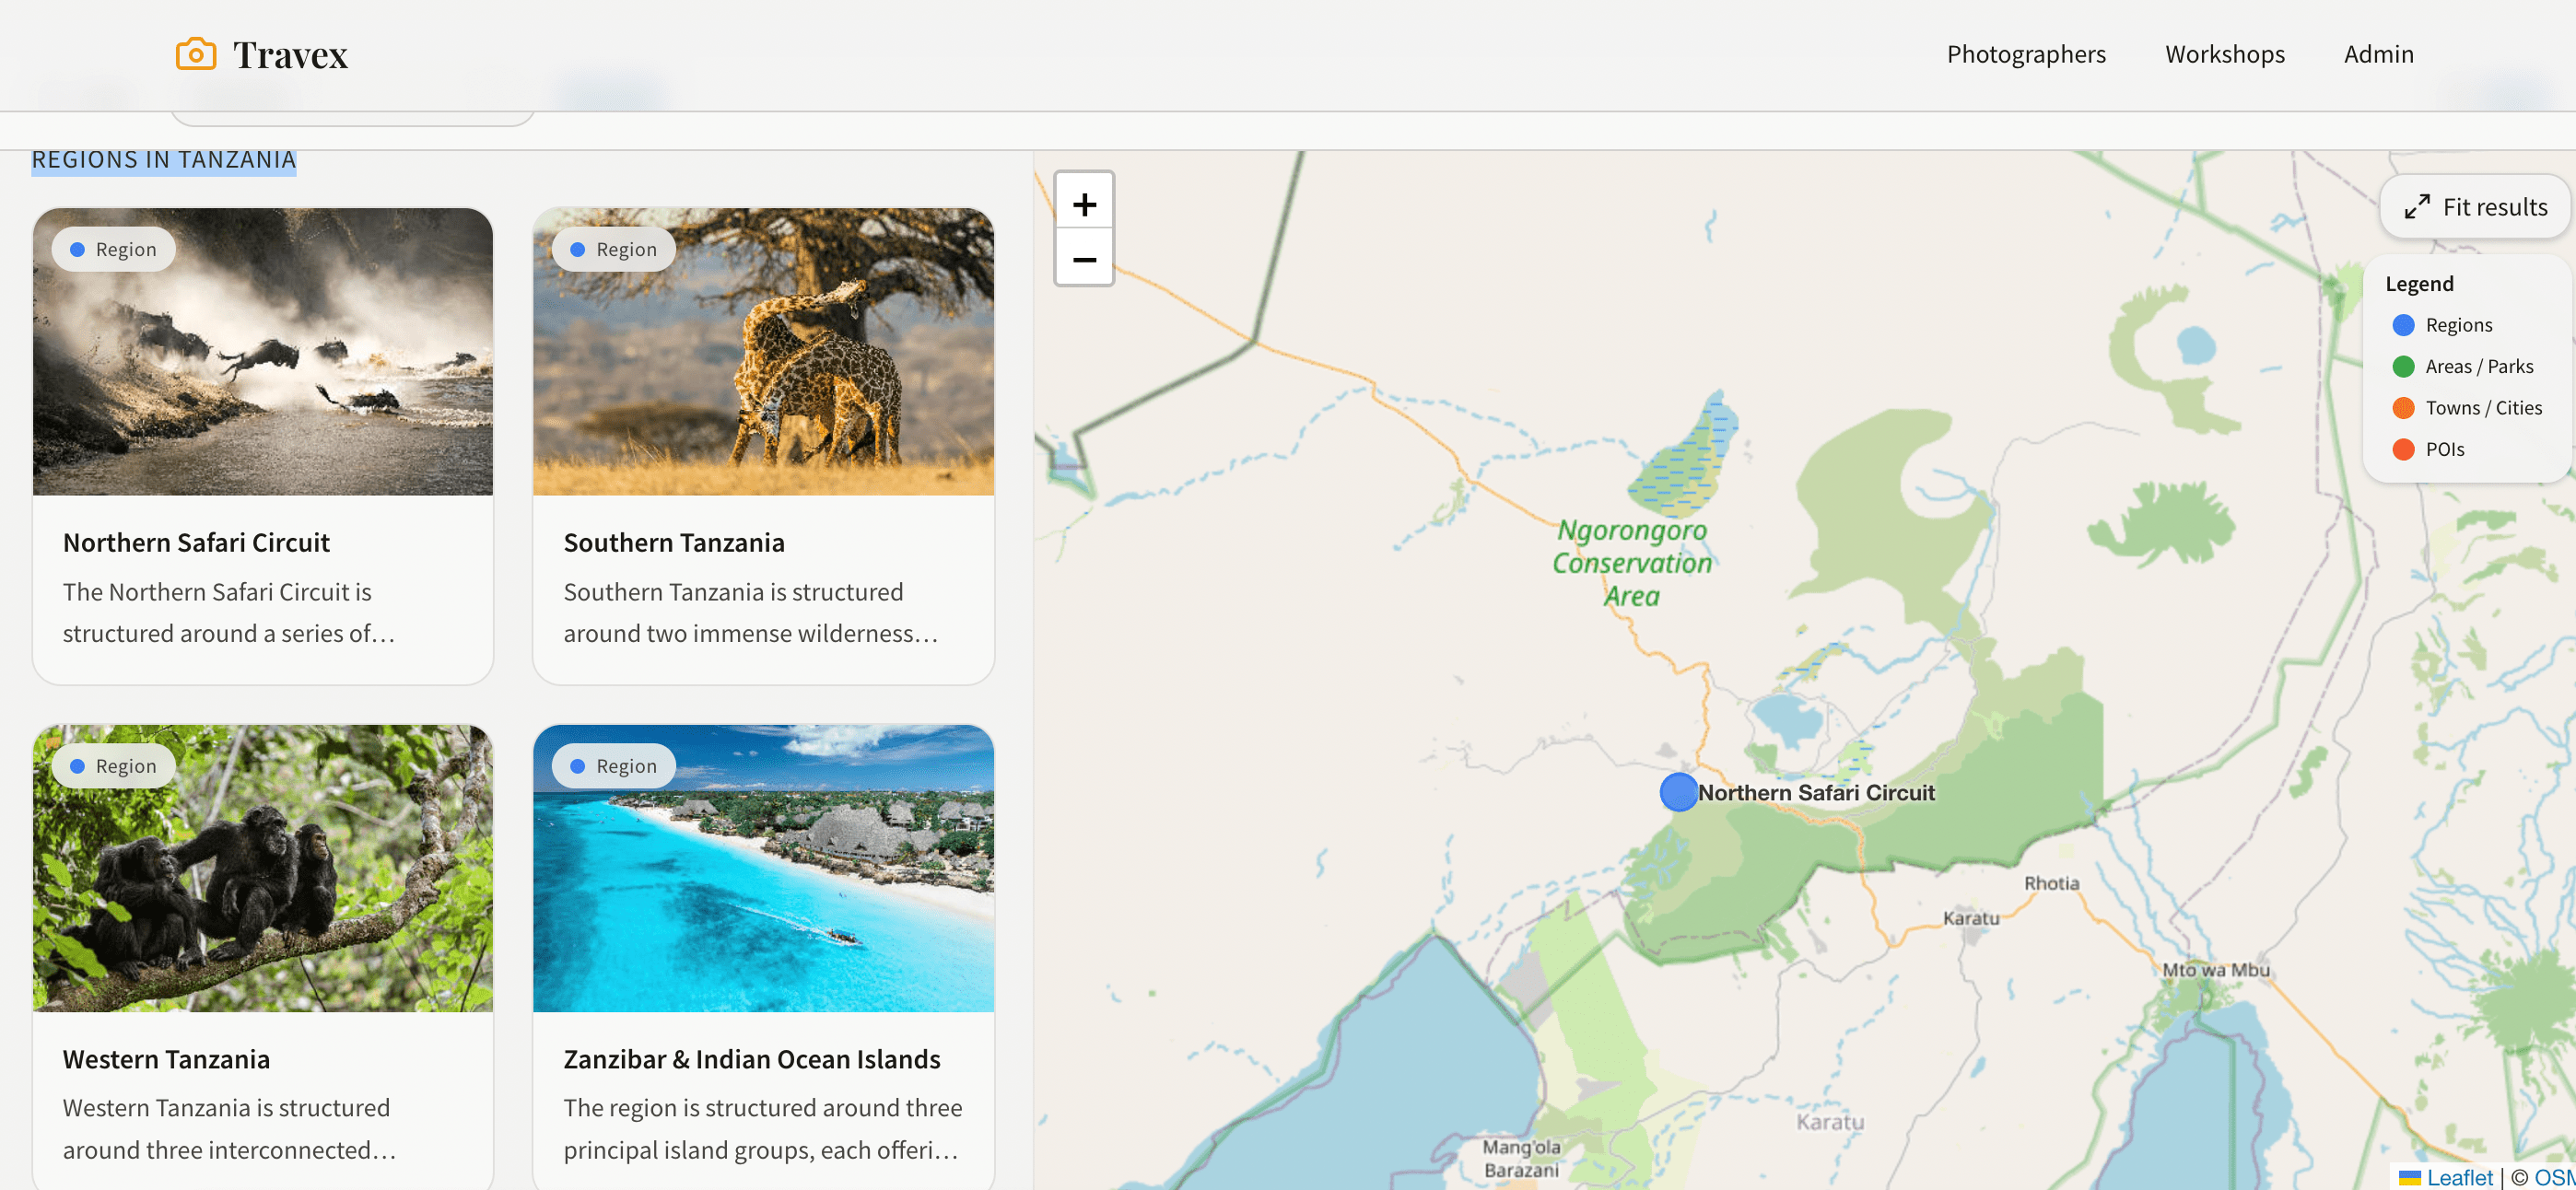Click the Ngorongoro Conservation Area map label
The width and height of the screenshot is (2576, 1190).
coord(1631,563)
